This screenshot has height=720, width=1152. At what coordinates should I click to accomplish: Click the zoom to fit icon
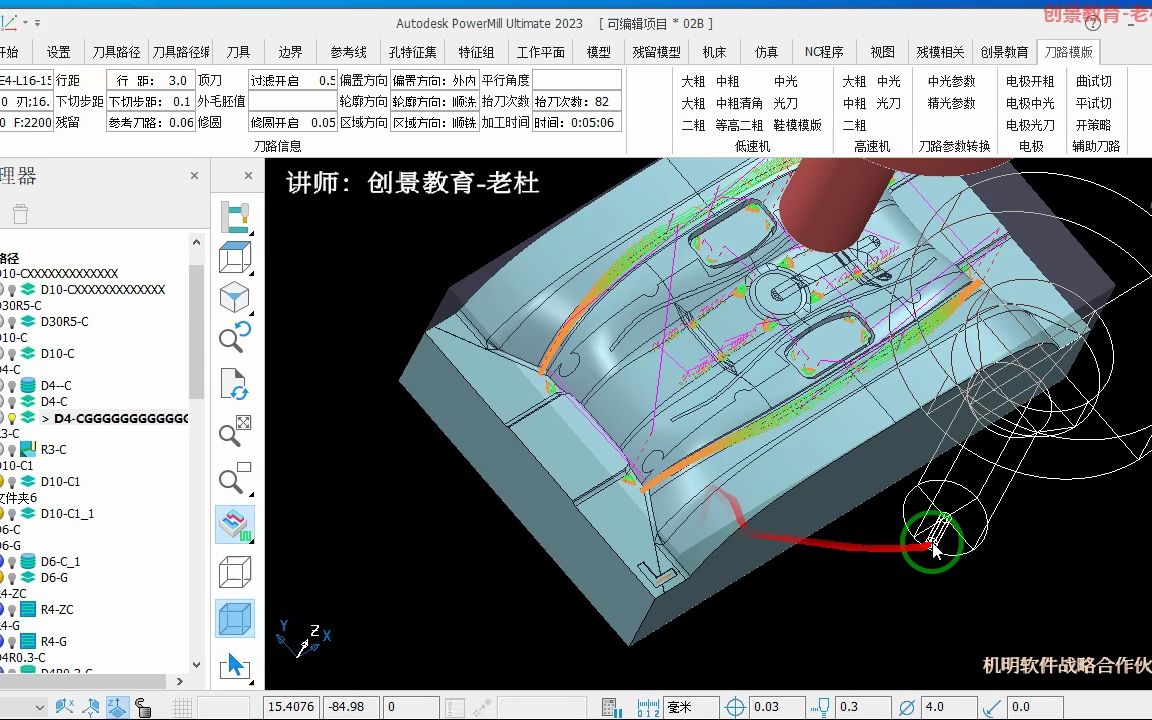point(235,433)
